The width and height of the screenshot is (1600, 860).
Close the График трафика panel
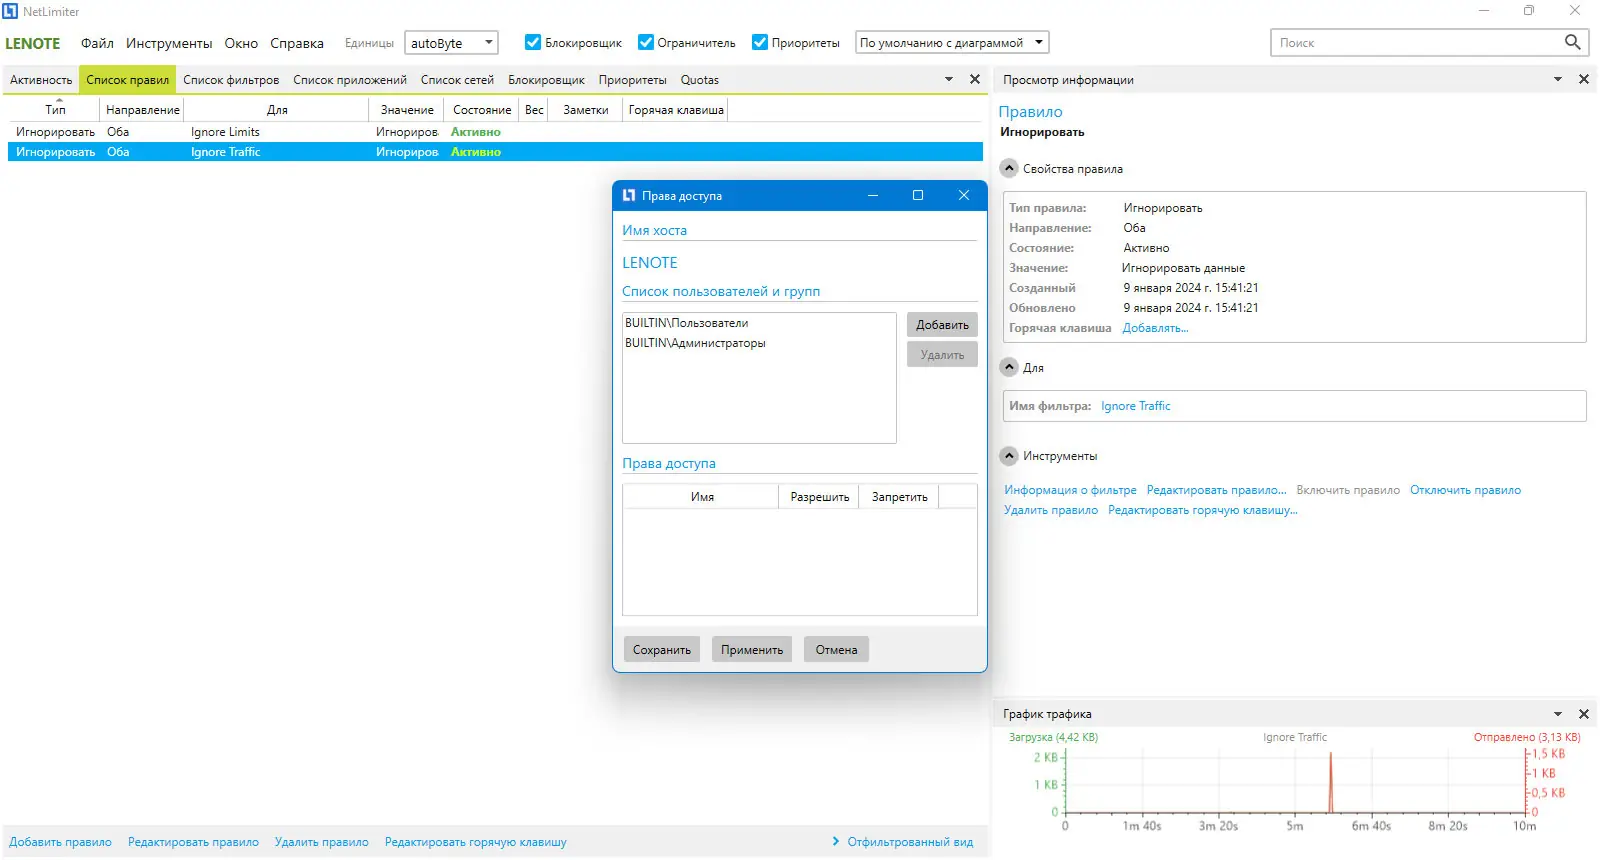(1584, 714)
